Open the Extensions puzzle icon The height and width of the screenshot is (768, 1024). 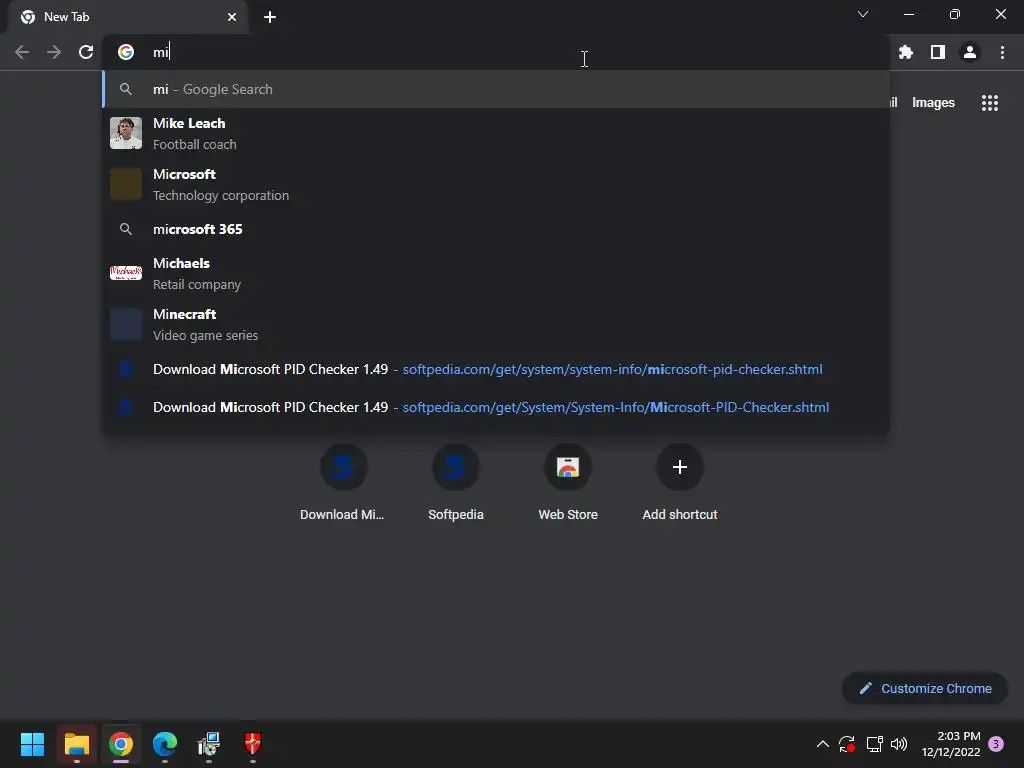click(905, 52)
